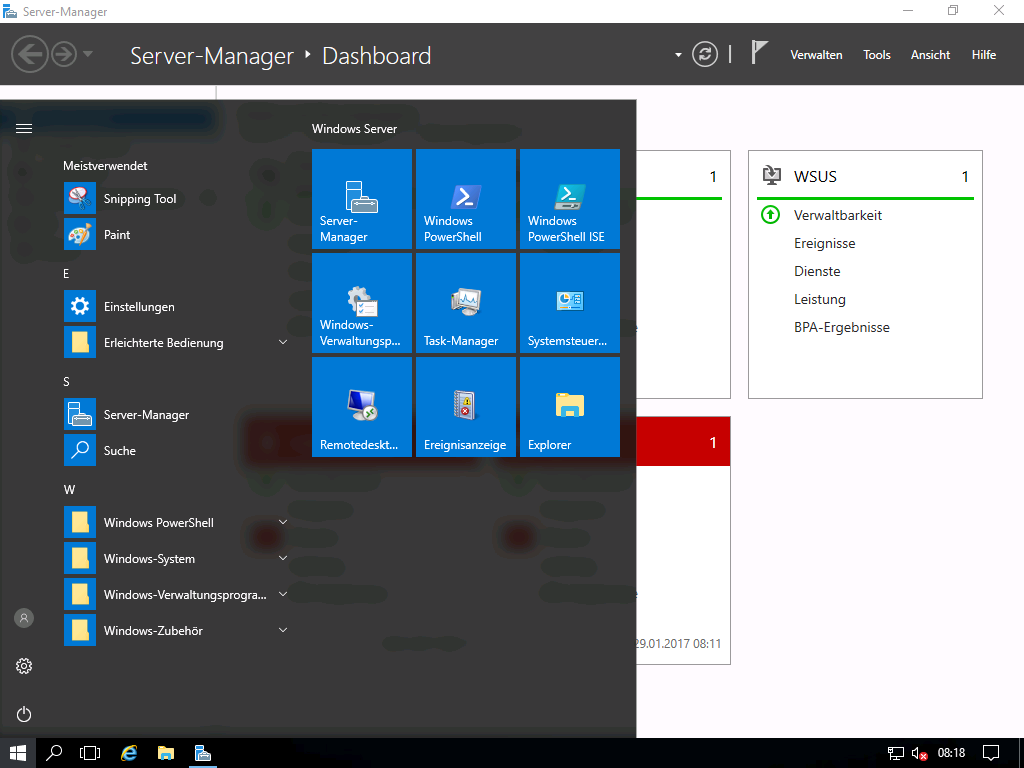
Task: Open the Server-Manager tile
Action: 362,199
